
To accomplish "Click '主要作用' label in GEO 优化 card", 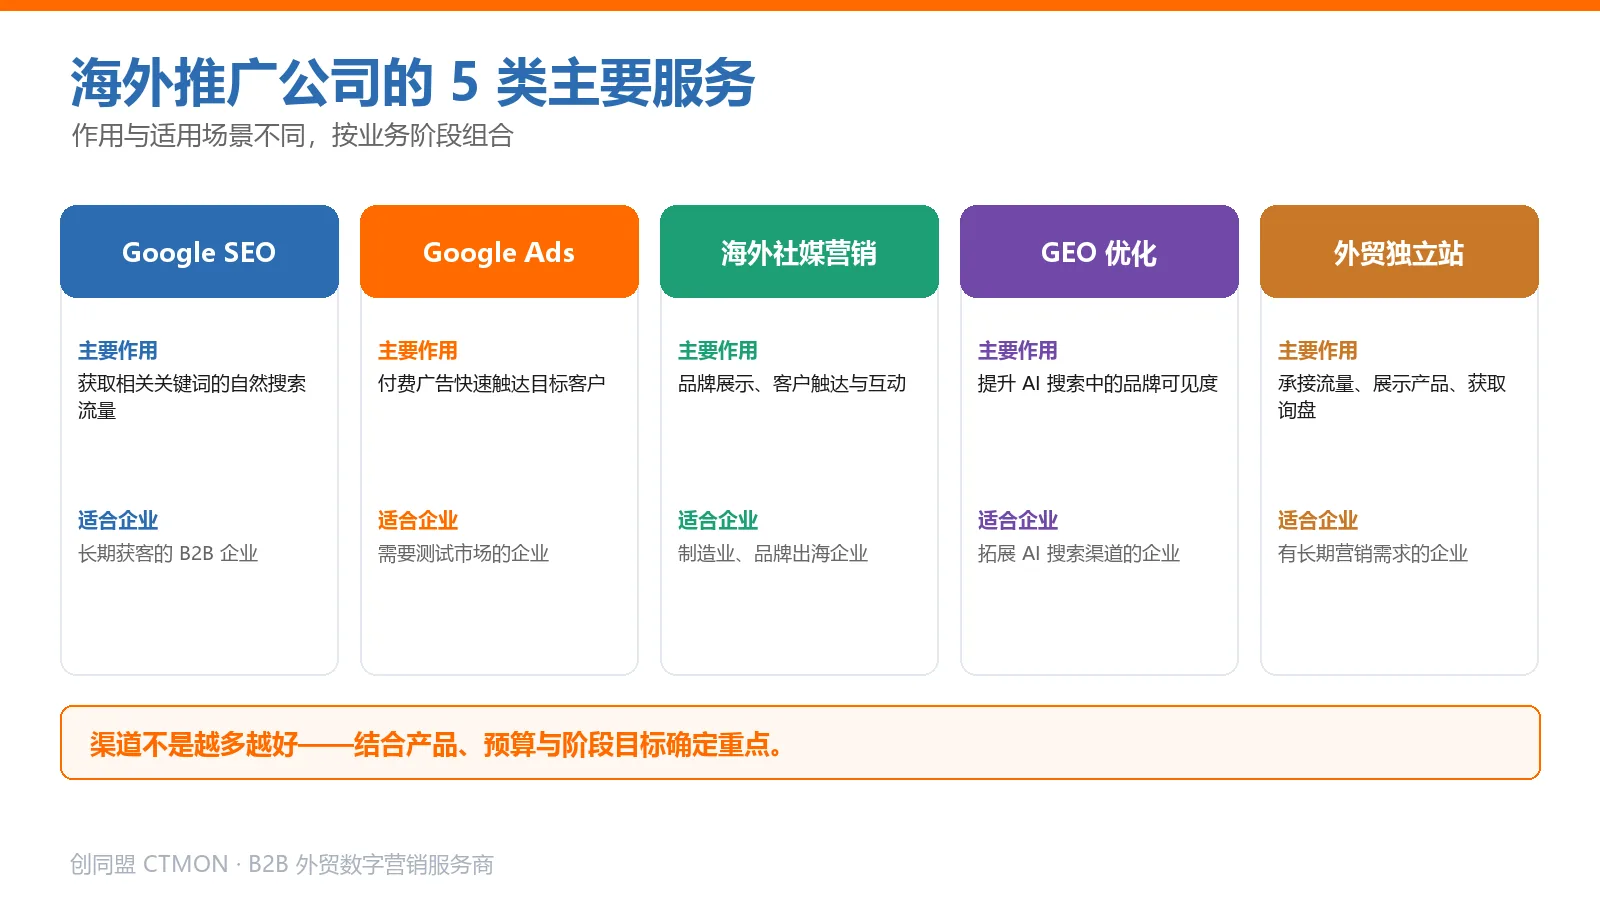I will tap(1018, 351).
